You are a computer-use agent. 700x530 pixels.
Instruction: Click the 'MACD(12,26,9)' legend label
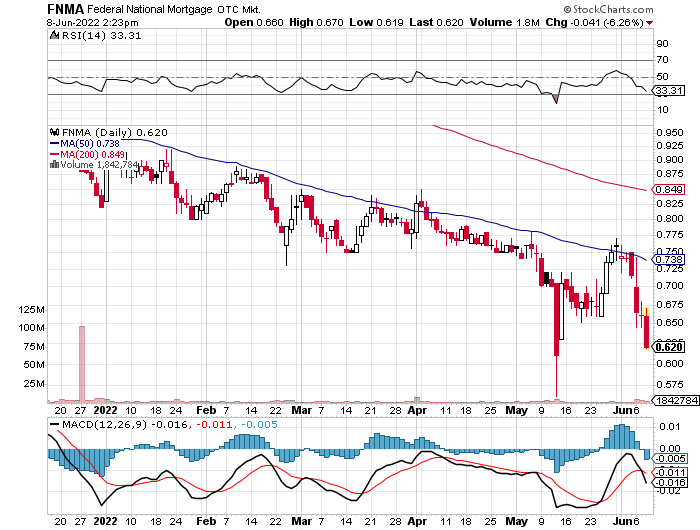coord(104,424)
